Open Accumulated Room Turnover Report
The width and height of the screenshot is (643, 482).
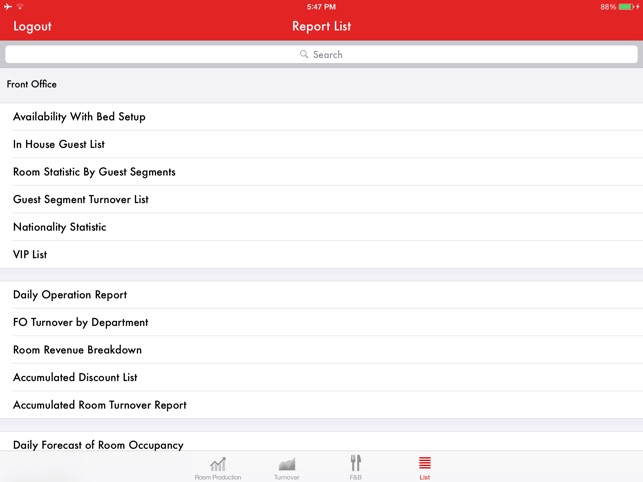coord(322,404)
